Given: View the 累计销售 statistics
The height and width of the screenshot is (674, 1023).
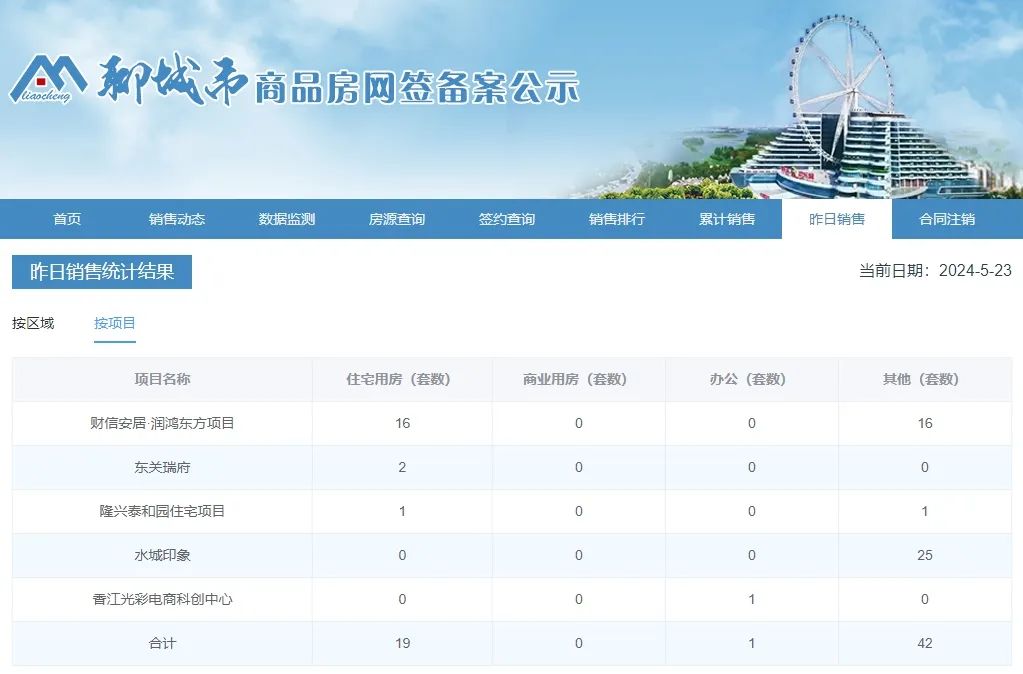Looking at the screenshot, I should point(727,218).
